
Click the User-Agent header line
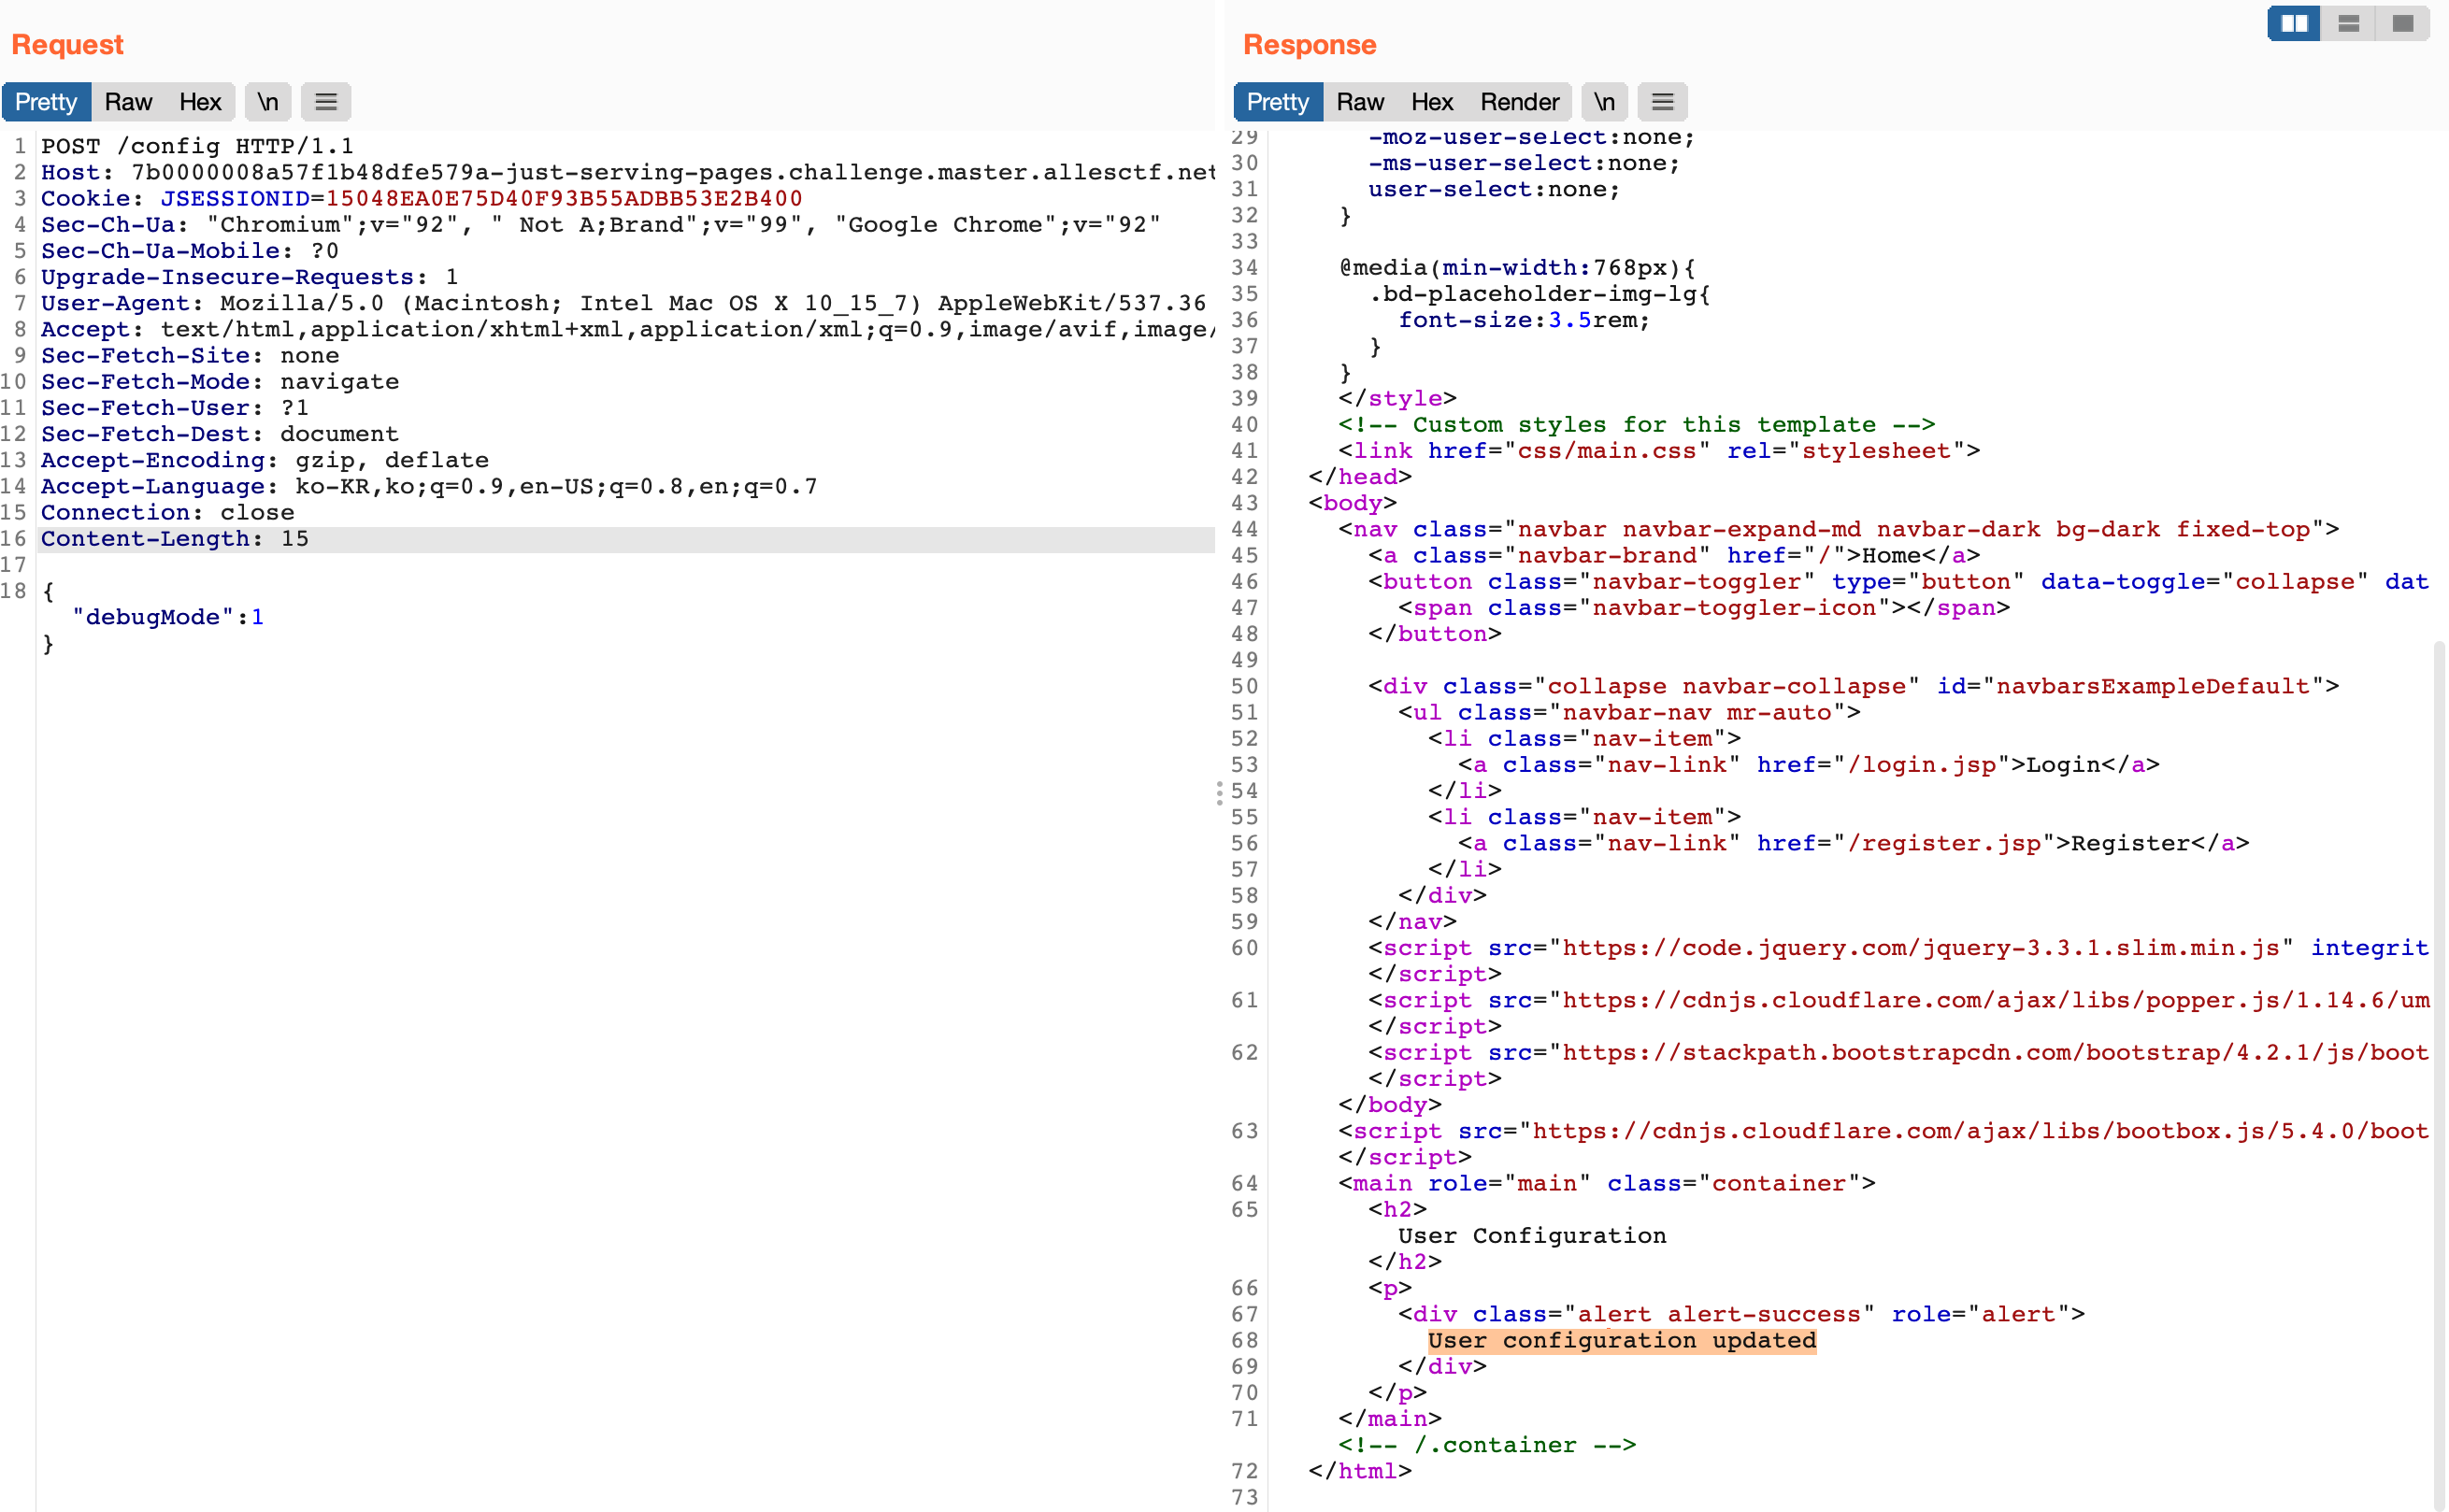click(x=624, y=303)
